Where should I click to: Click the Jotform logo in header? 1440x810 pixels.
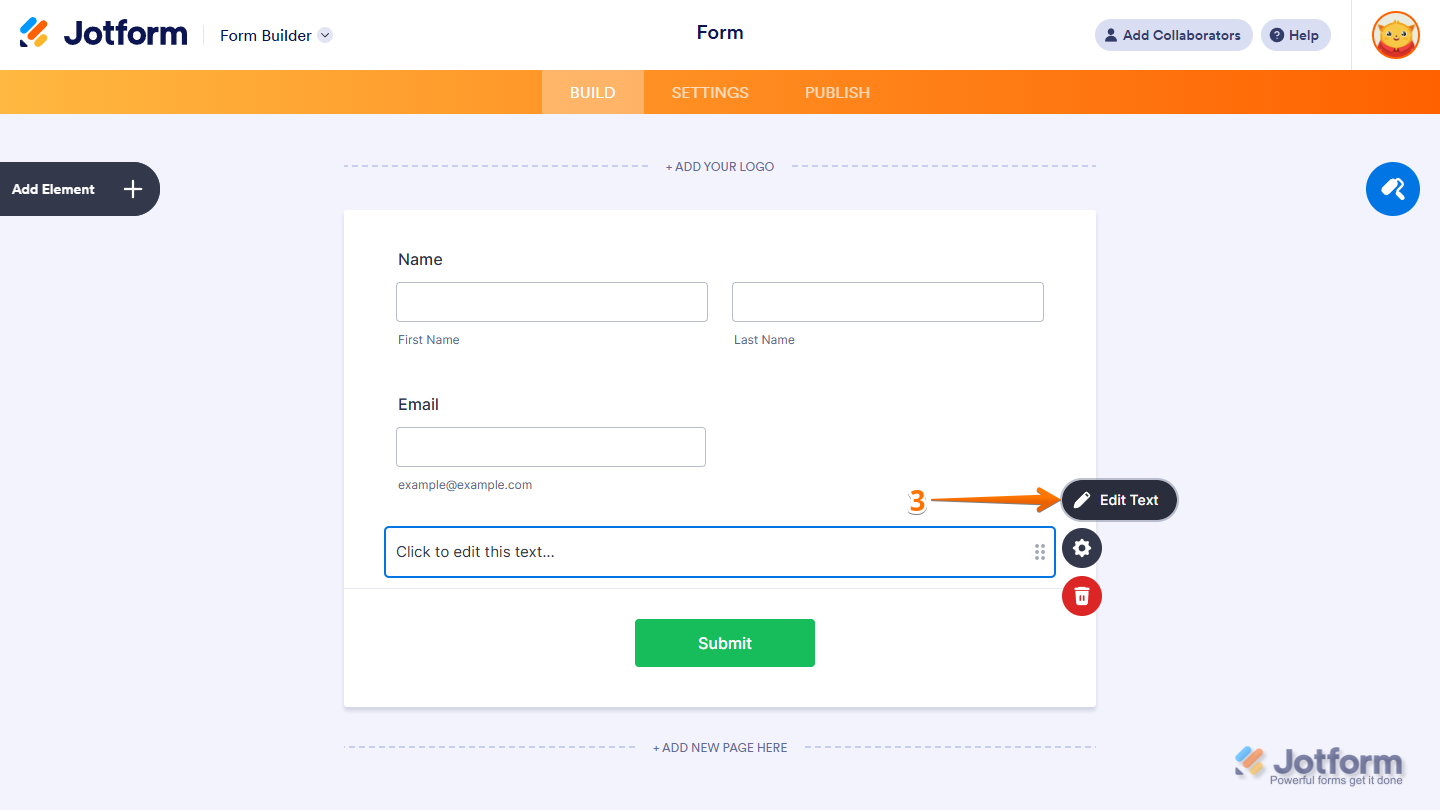(x=104, y=34)
